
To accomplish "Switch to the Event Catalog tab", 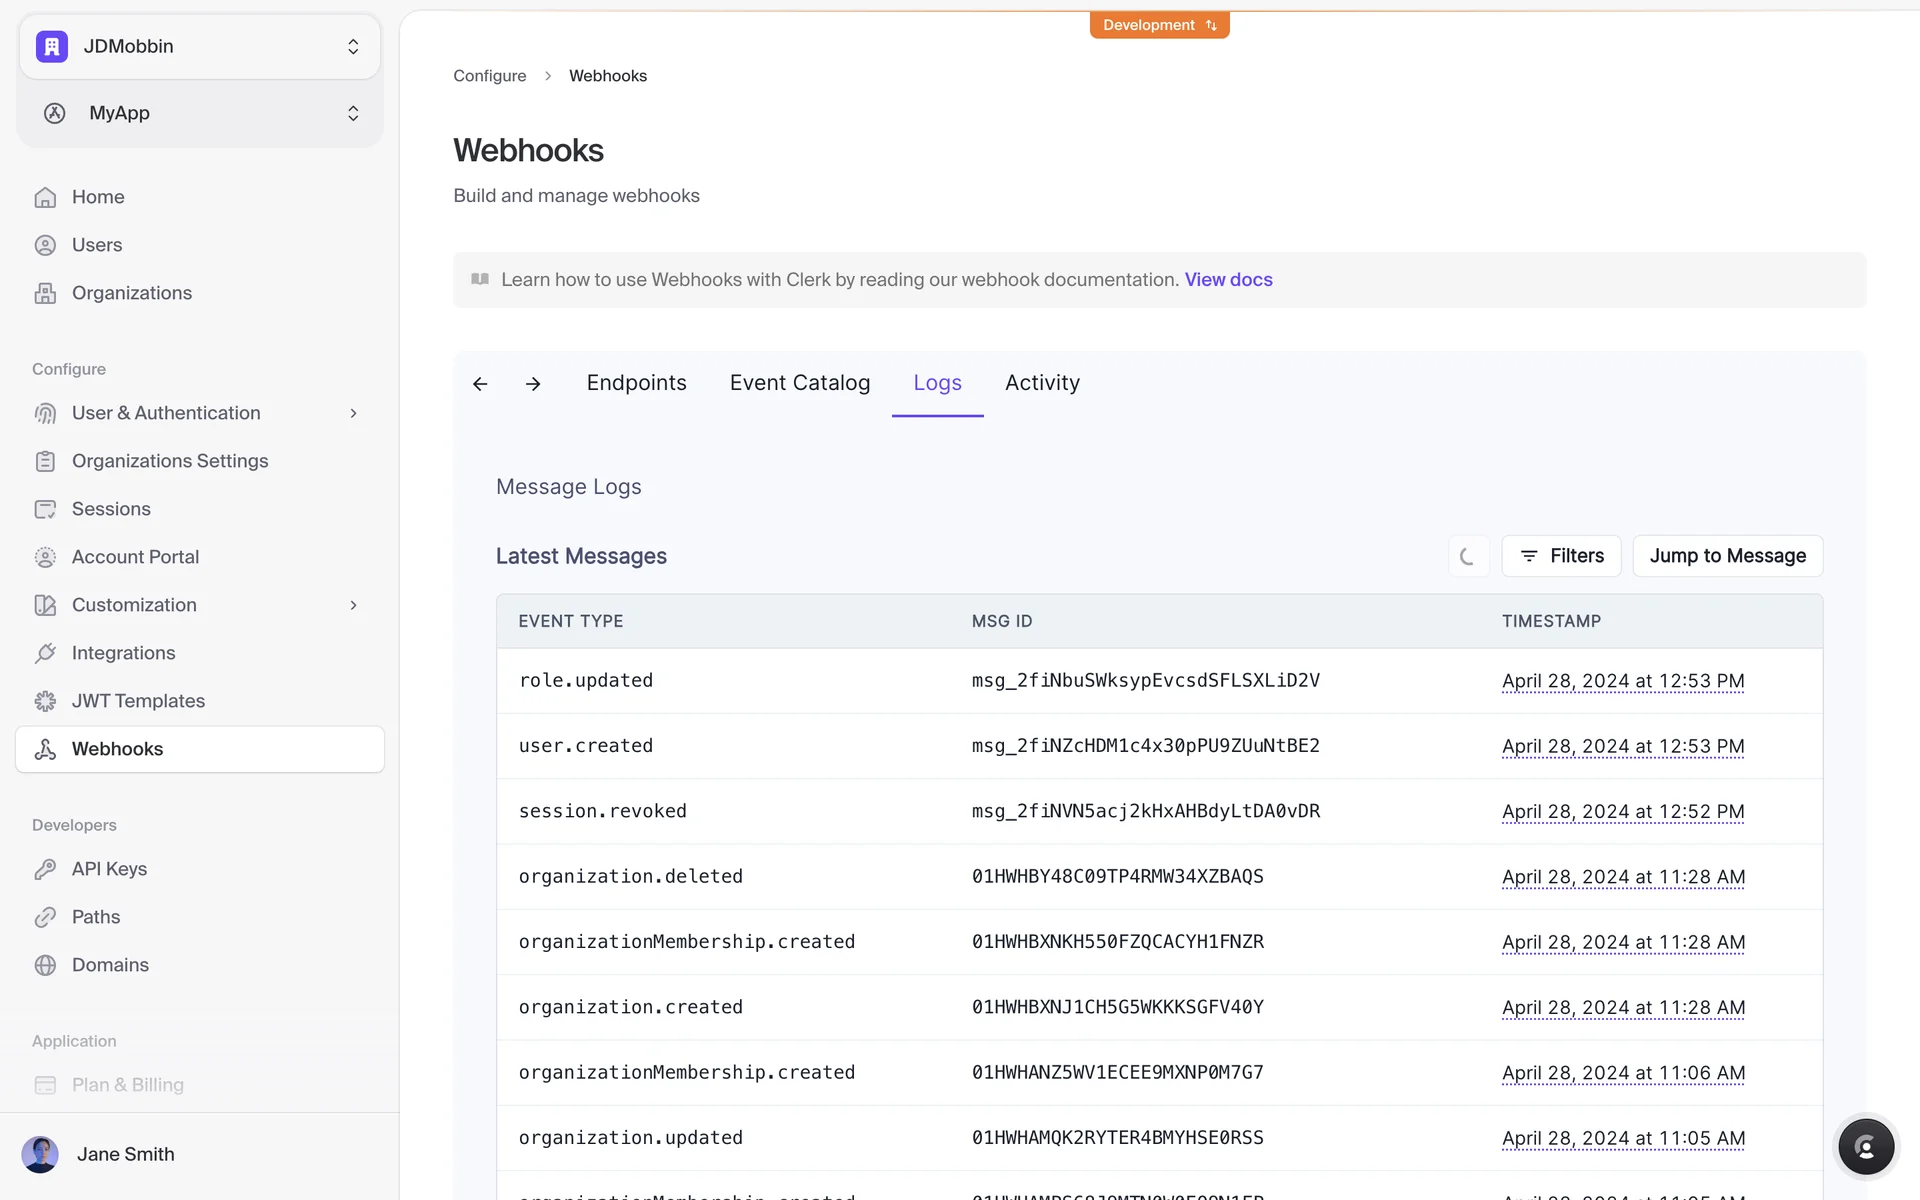I will (x=799, y=383).
